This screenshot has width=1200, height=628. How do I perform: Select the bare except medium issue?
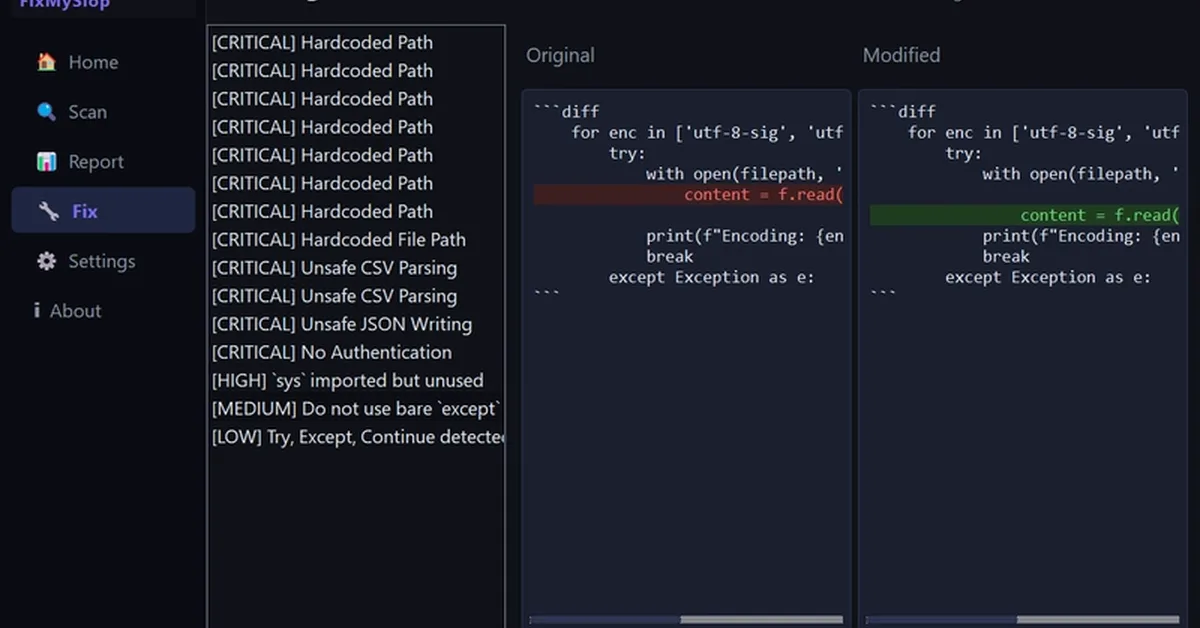355,409
